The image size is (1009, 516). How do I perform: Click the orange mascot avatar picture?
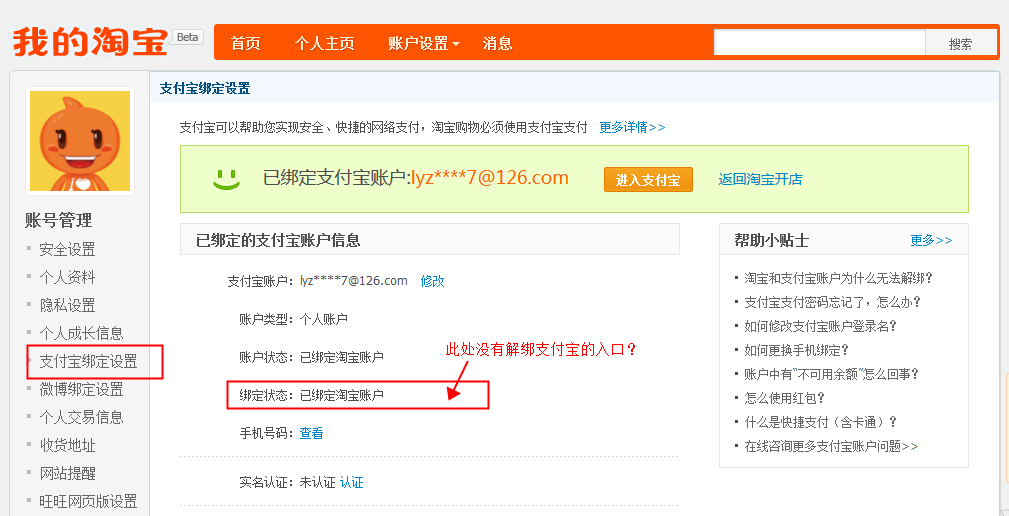[x=80, y=140]
